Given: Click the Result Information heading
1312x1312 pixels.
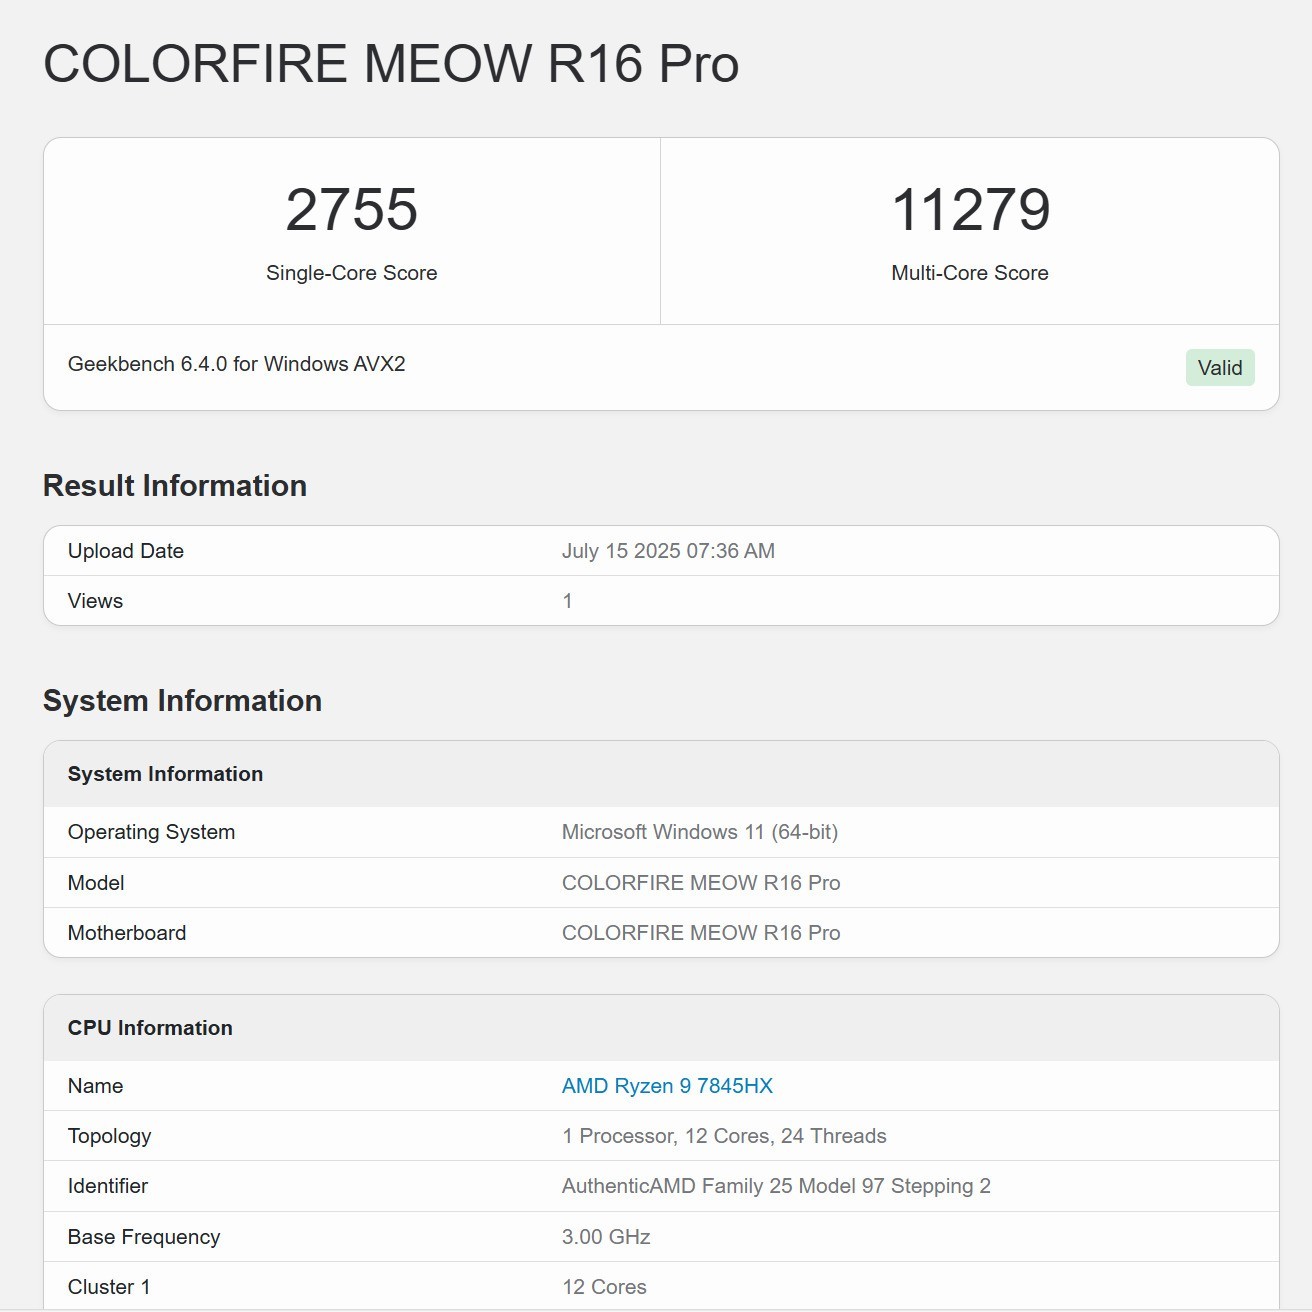Looking at the screenshot, I should [175, 486].
